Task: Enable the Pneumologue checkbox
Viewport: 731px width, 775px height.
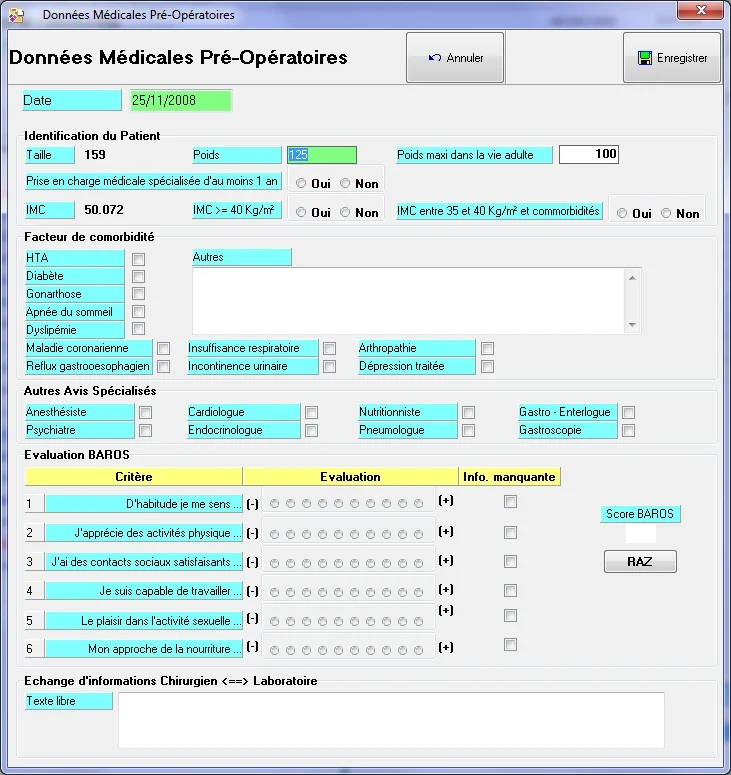Action: (x=469, y=431)
